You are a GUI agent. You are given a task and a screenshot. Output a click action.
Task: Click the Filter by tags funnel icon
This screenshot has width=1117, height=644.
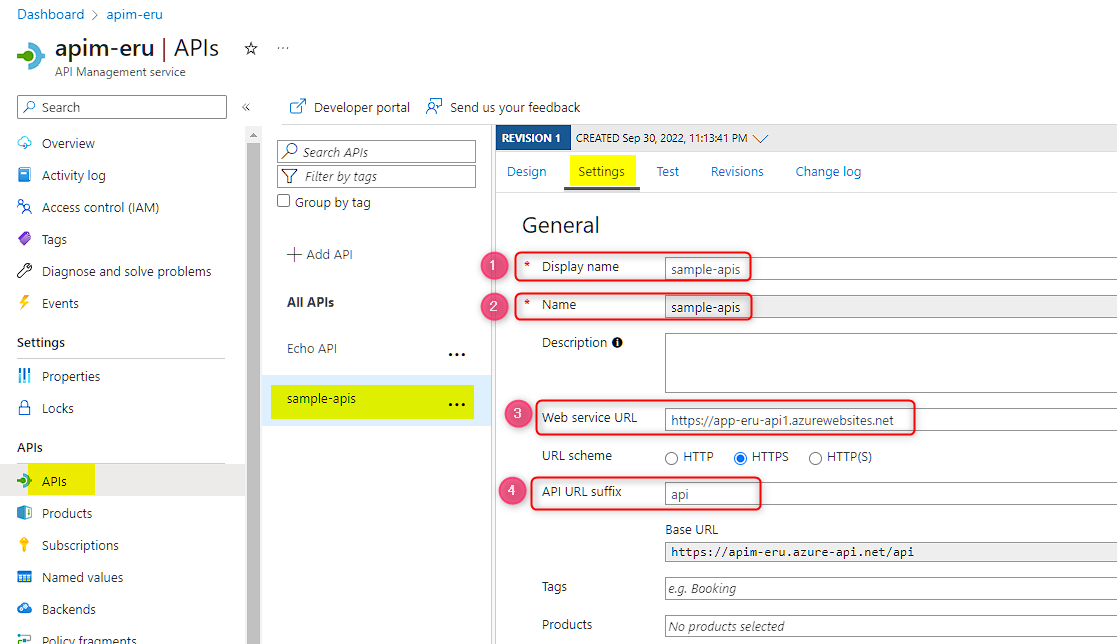(x=290, y=176)
